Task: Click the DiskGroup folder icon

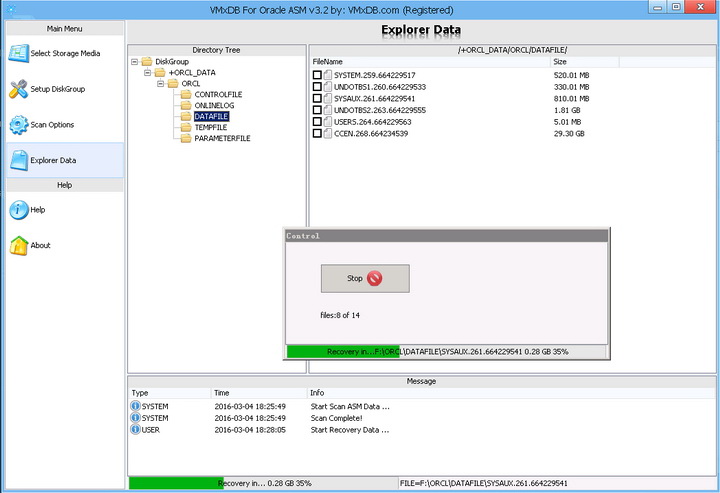Action: click(x=146, y=62)
